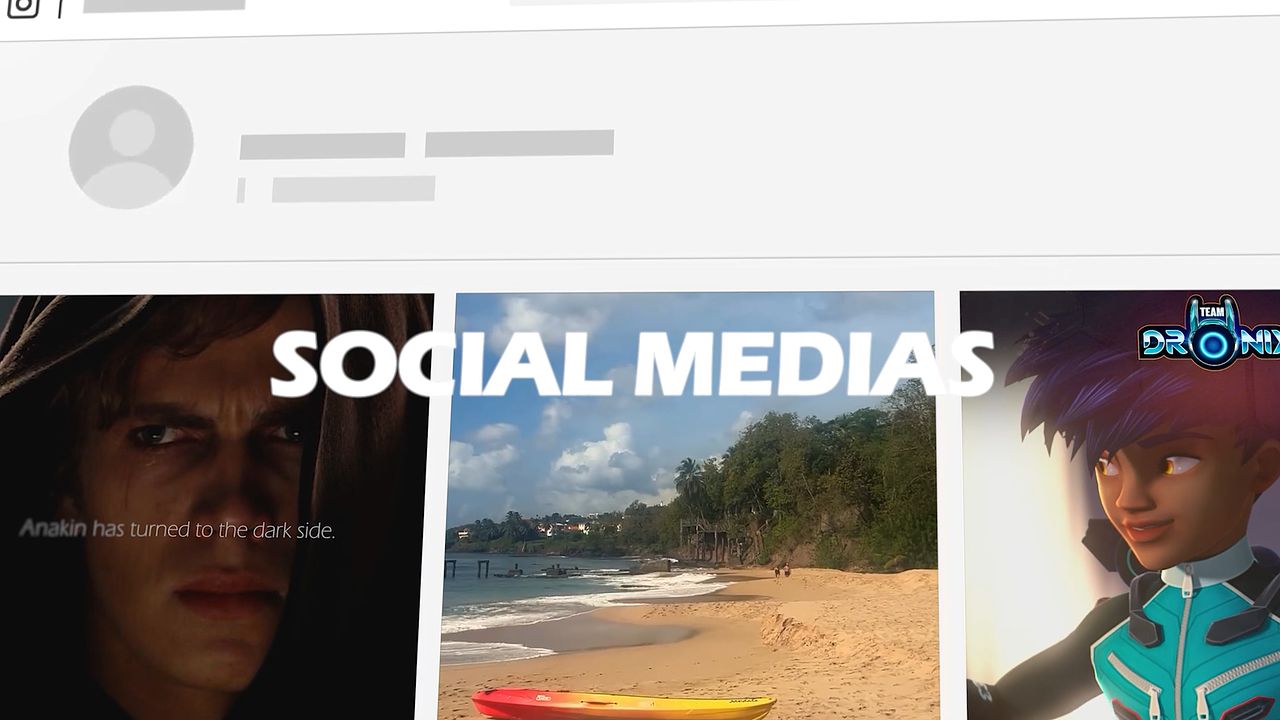Viewport: 1280px width, 720px height.
Task: Click the small vertical bar before bio placeholder
Action: 241,190
